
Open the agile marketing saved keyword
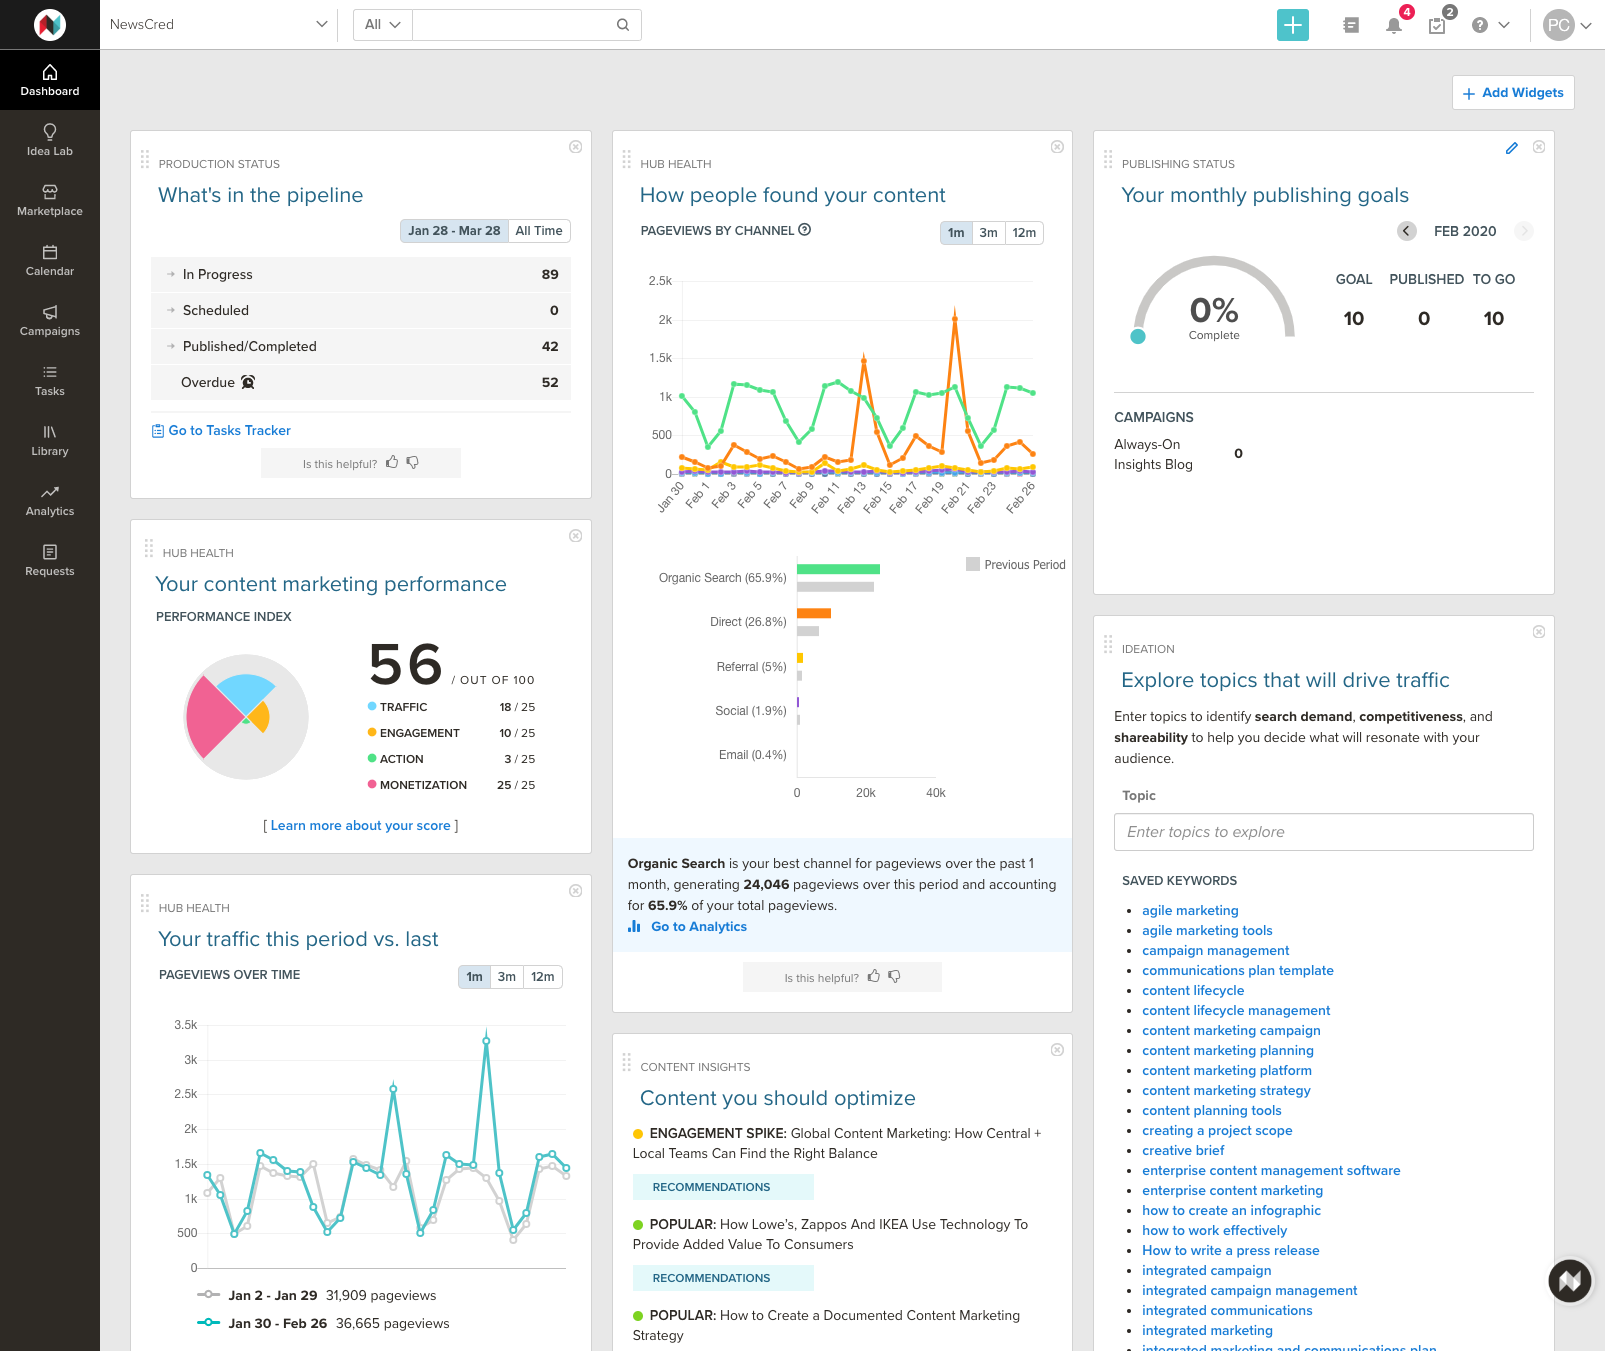1190,911
